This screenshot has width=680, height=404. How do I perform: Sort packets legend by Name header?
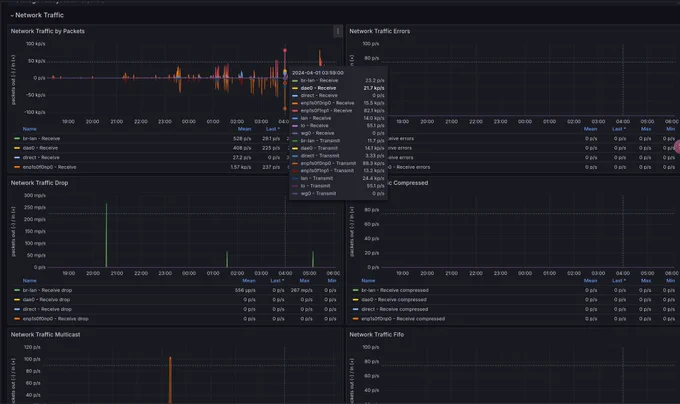(29, 129)
